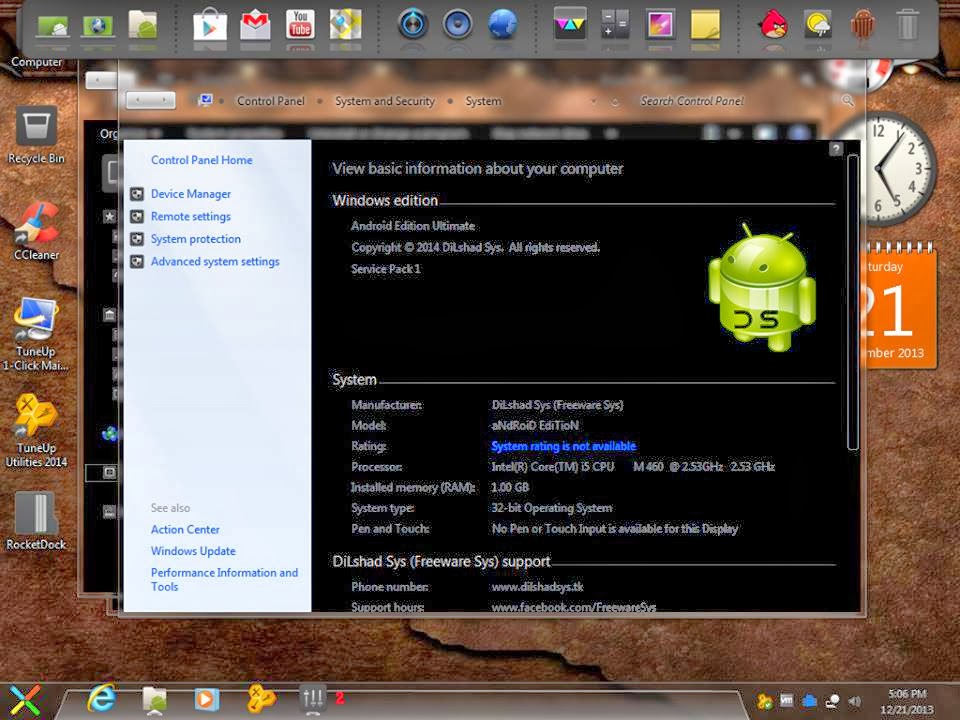Image resolution: width=960 pixels, height=720 pixels.
Task: Open the speaker music icon in dock
Action: click(x=457, y=24)
